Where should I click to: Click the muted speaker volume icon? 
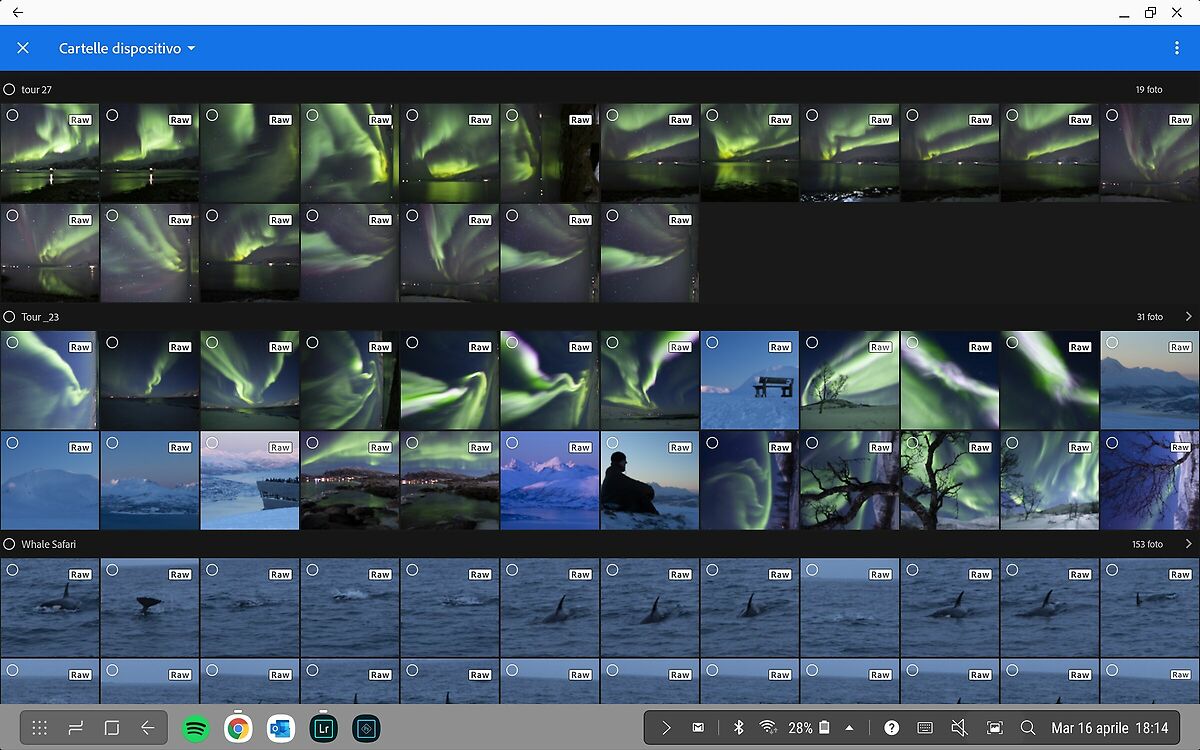959,728
